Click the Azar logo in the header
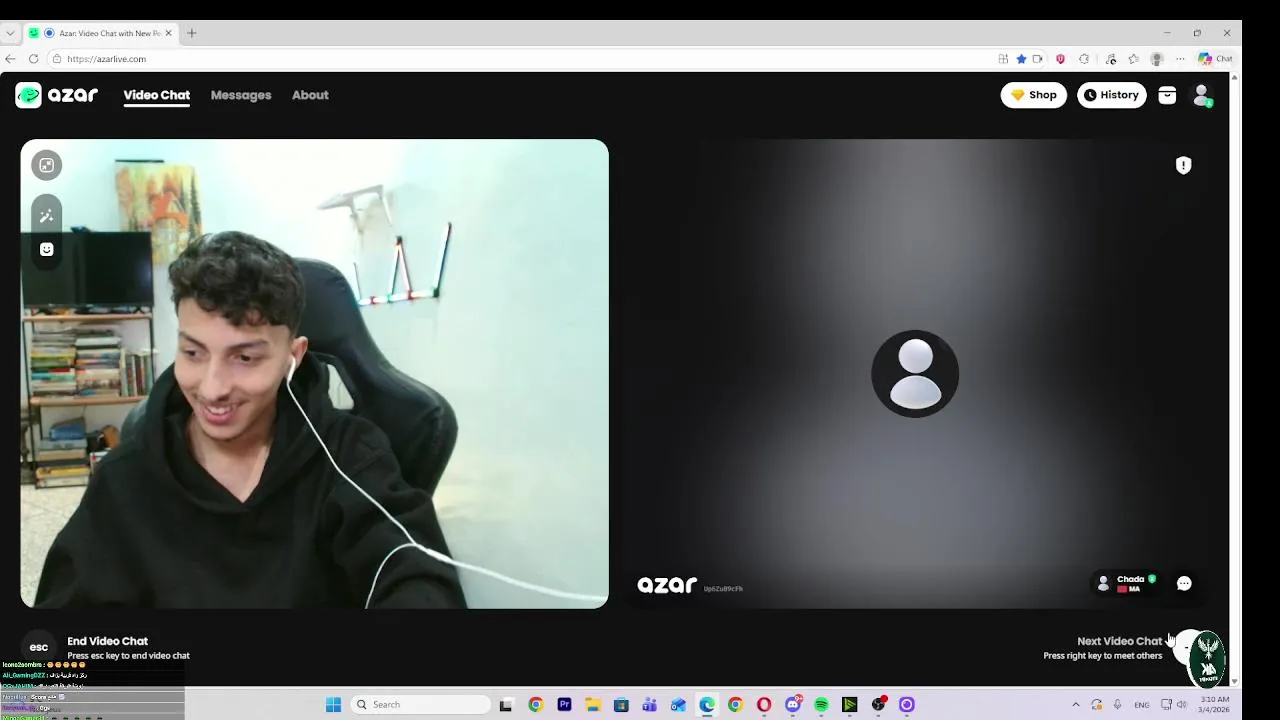 [57, 95]
